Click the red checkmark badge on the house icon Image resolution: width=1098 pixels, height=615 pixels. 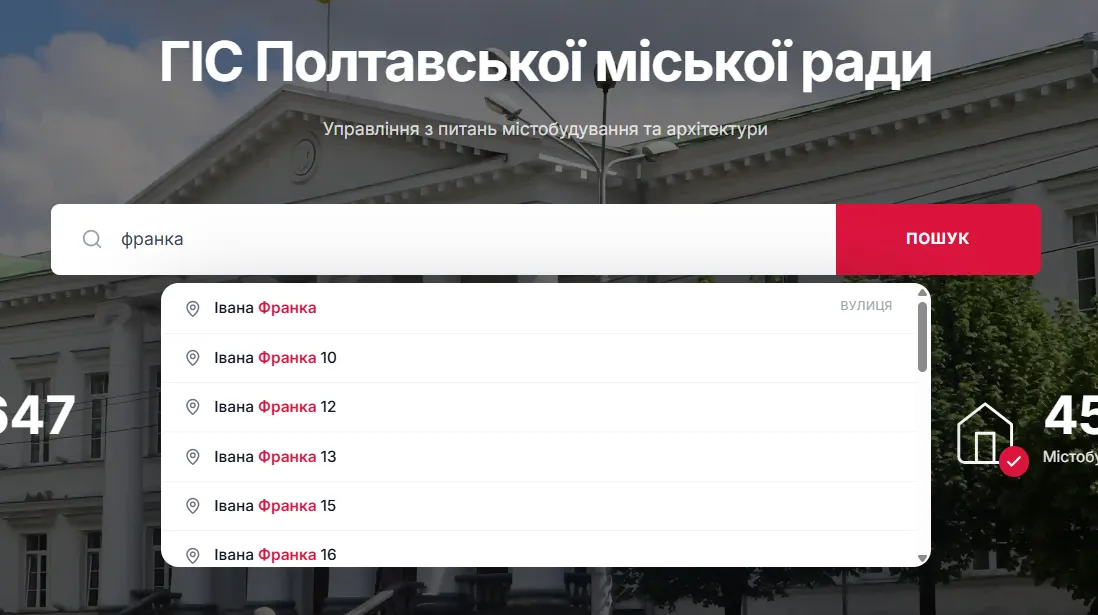click(x=1016, y=462)
